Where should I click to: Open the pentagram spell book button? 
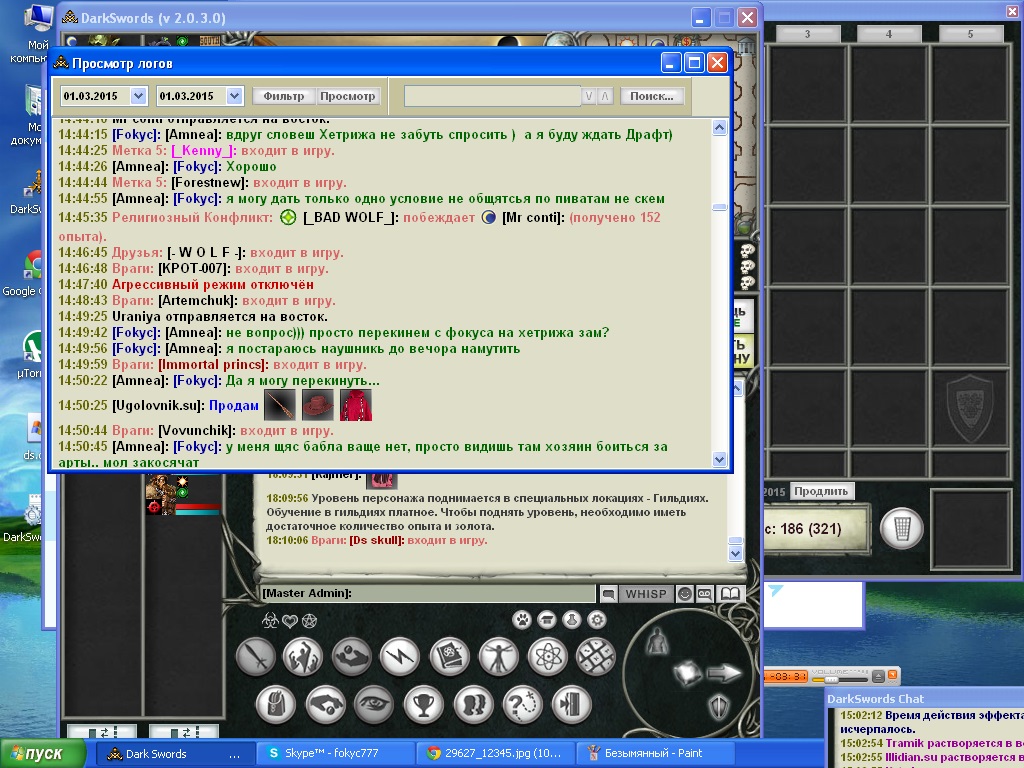tap(449, 656)
